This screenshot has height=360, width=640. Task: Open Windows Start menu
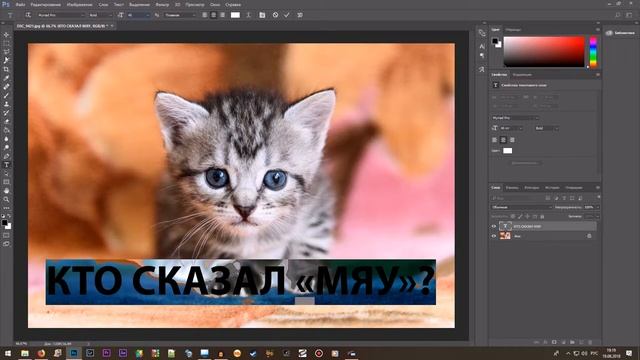click(7, 353)
